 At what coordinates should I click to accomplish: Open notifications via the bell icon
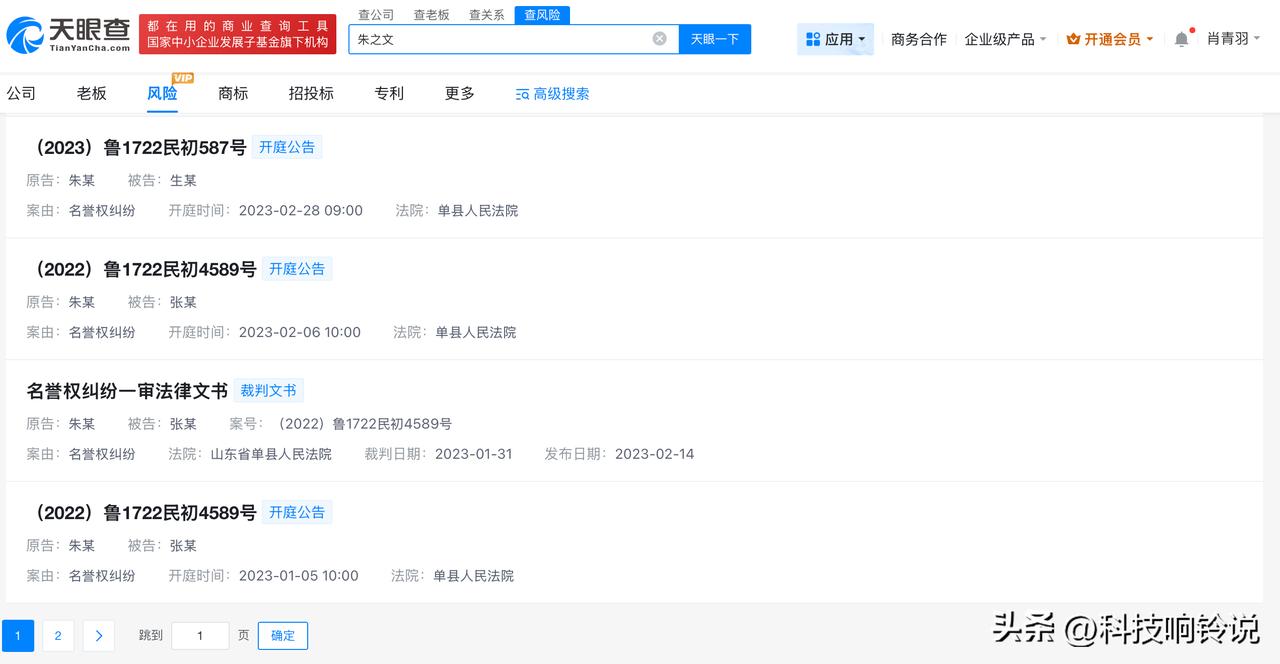tap(1181, 38)
